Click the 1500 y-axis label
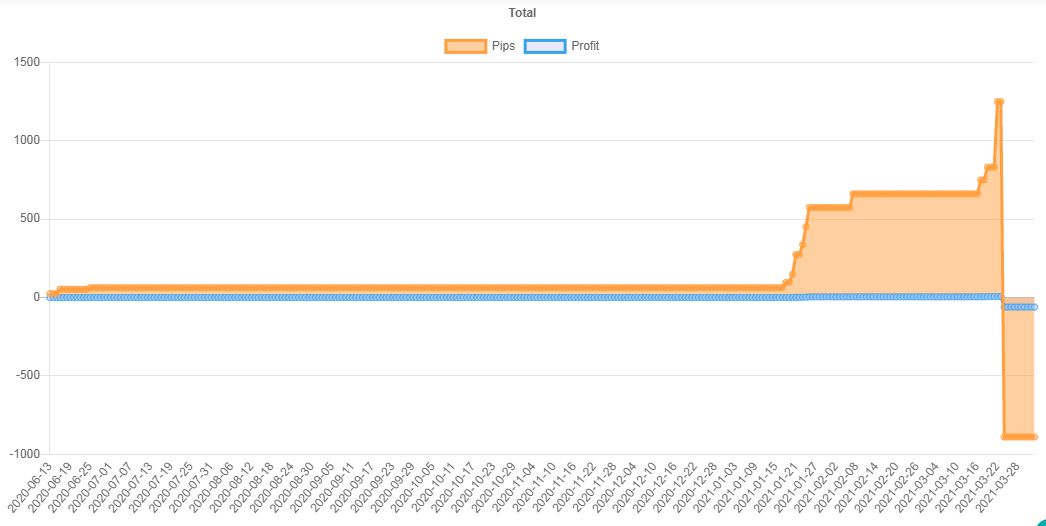Image resolution: width=1046 pixels, height=526 pixels. (27, 62)
